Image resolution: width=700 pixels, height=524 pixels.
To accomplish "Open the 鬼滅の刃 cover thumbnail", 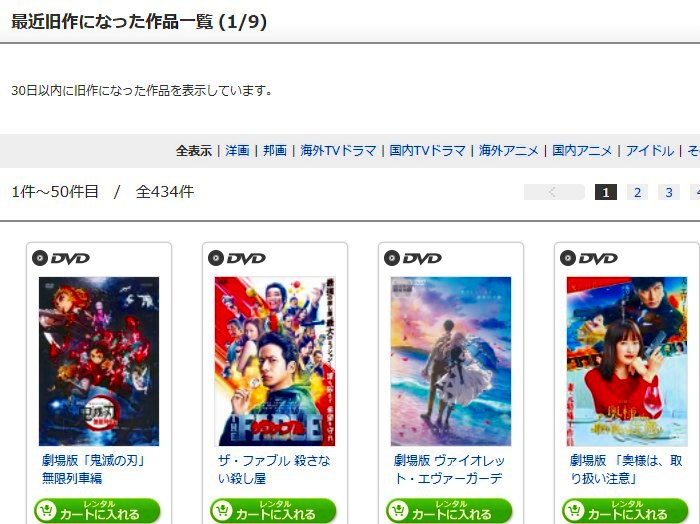I will pyautogui.click(x=99, y=361).
